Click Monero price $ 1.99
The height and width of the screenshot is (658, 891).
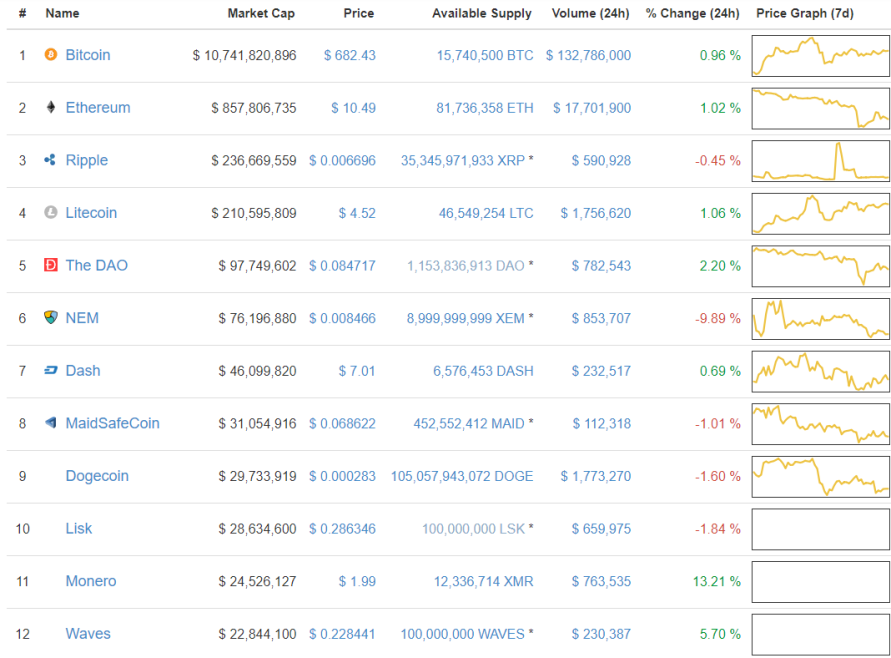[x=357, y=581]
